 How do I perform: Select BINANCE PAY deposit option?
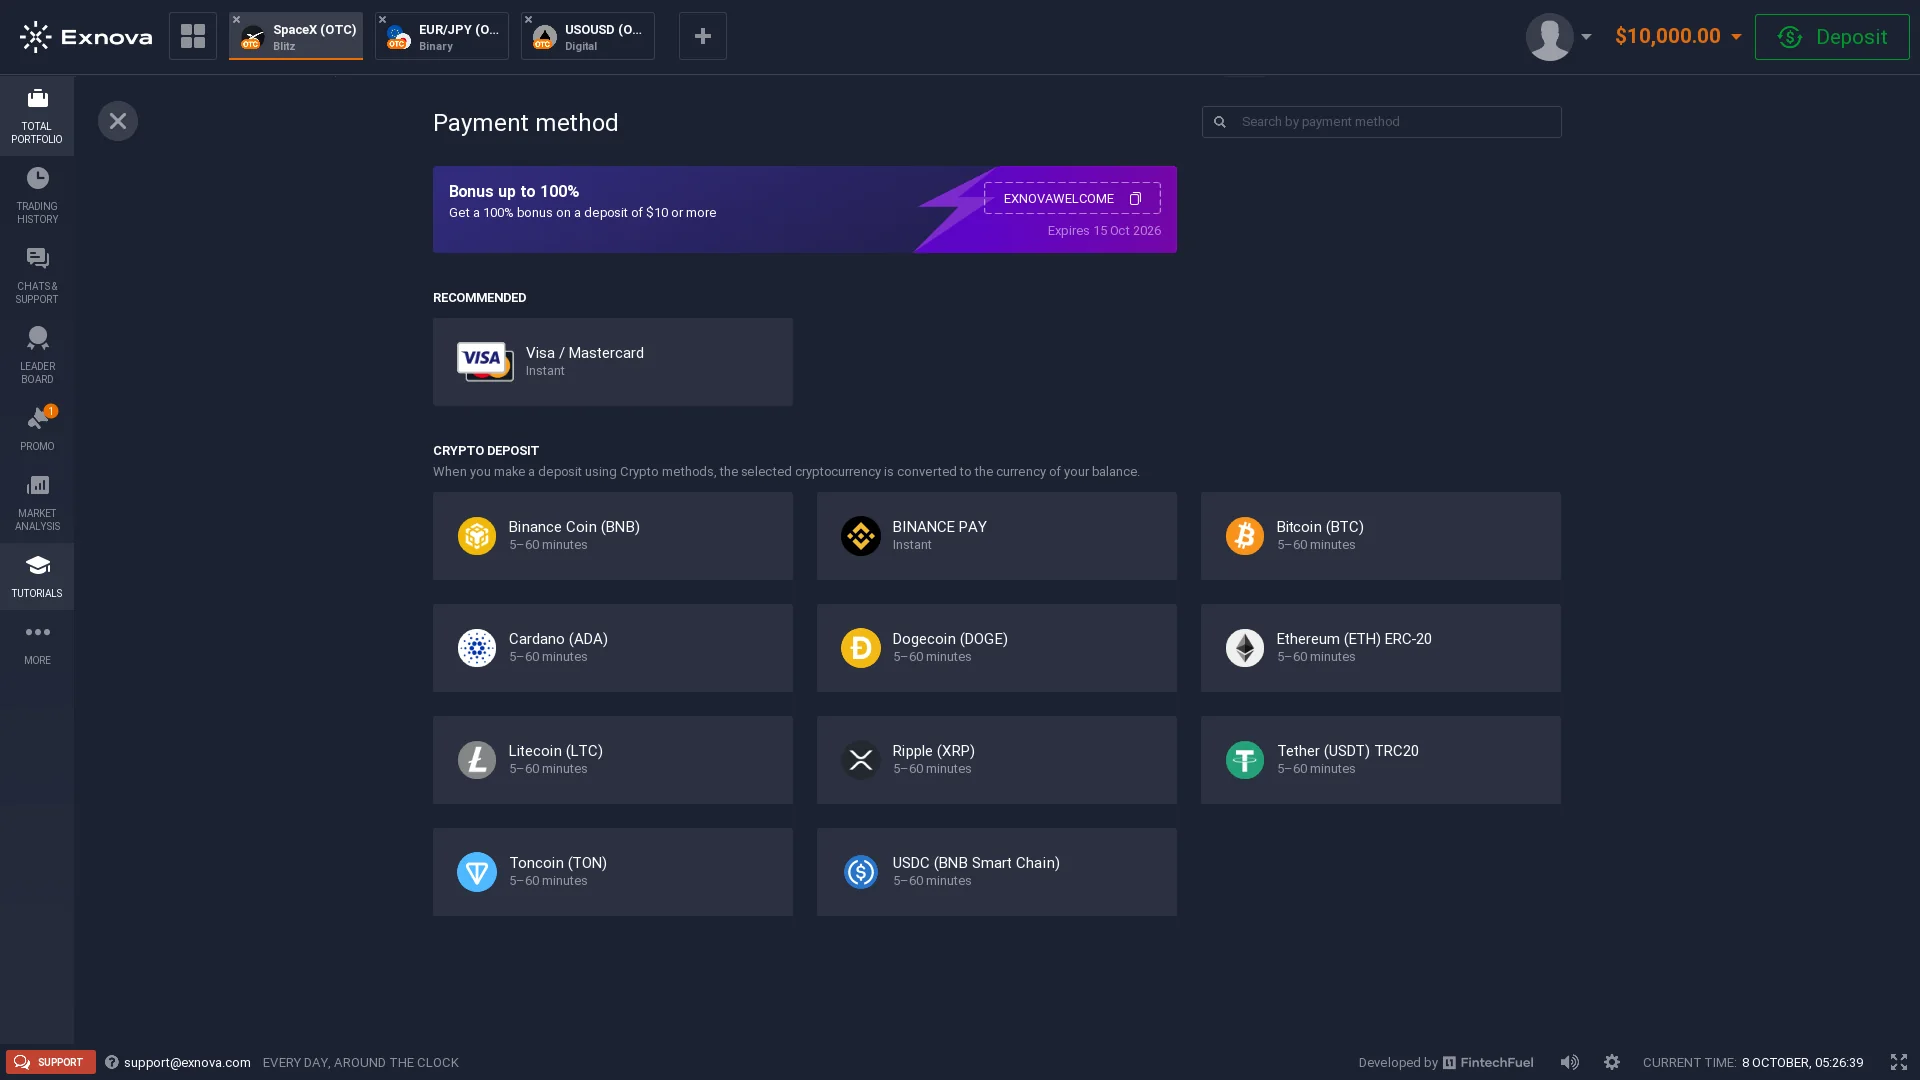pos(997,536)
